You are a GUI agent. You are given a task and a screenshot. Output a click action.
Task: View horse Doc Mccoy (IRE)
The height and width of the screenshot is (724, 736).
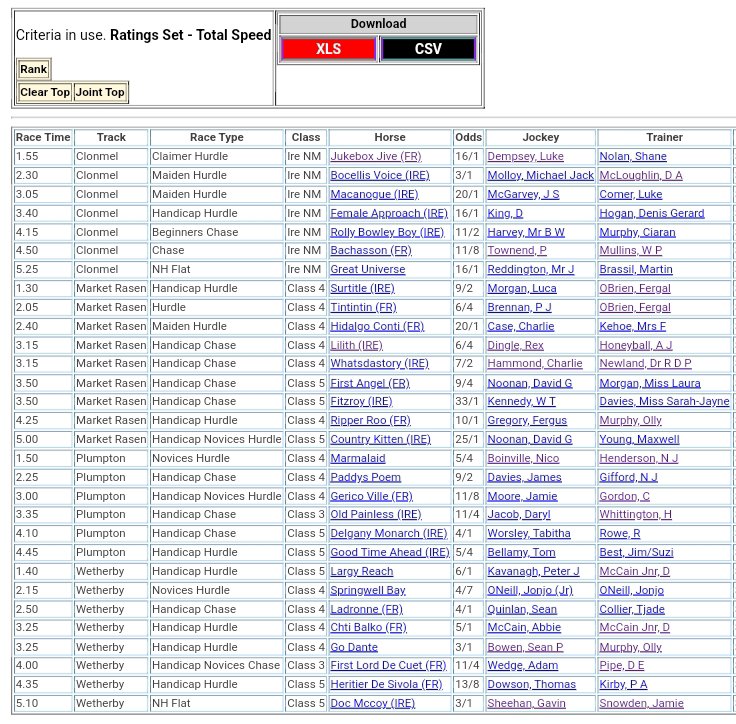[x=372, y=704]
